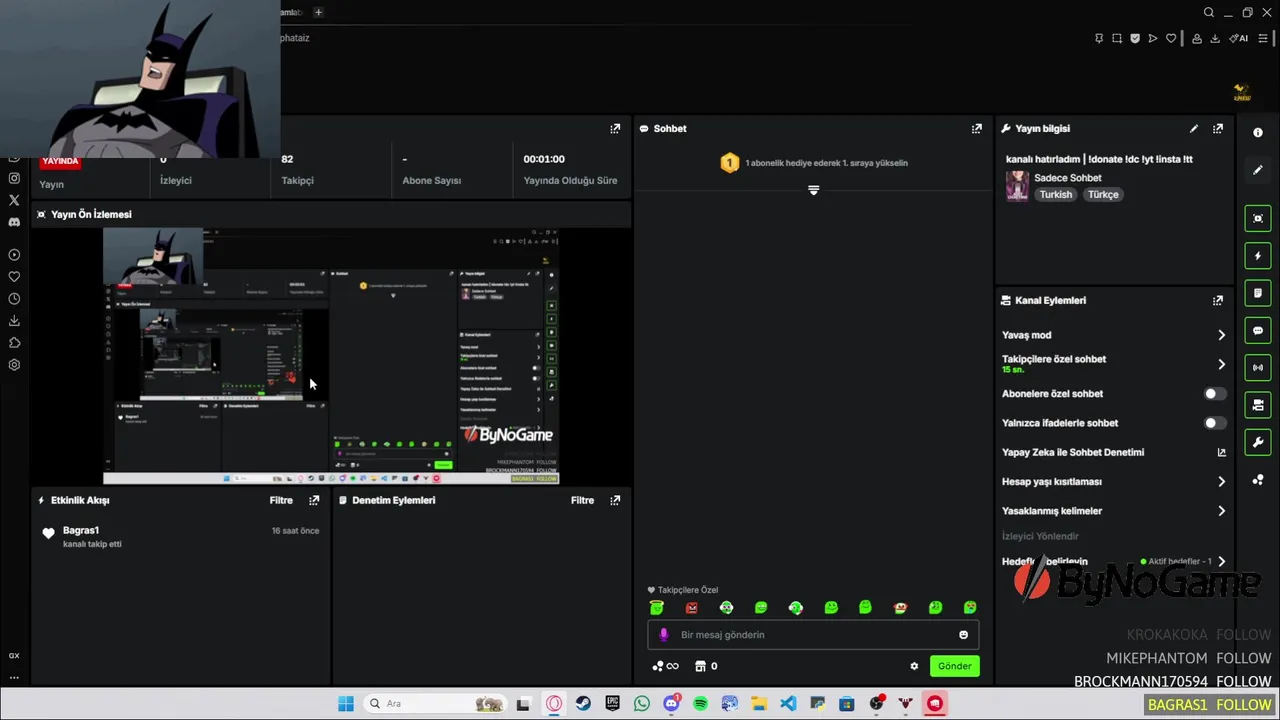Click in the Bir mesaj gönderin field

point(814,635)
